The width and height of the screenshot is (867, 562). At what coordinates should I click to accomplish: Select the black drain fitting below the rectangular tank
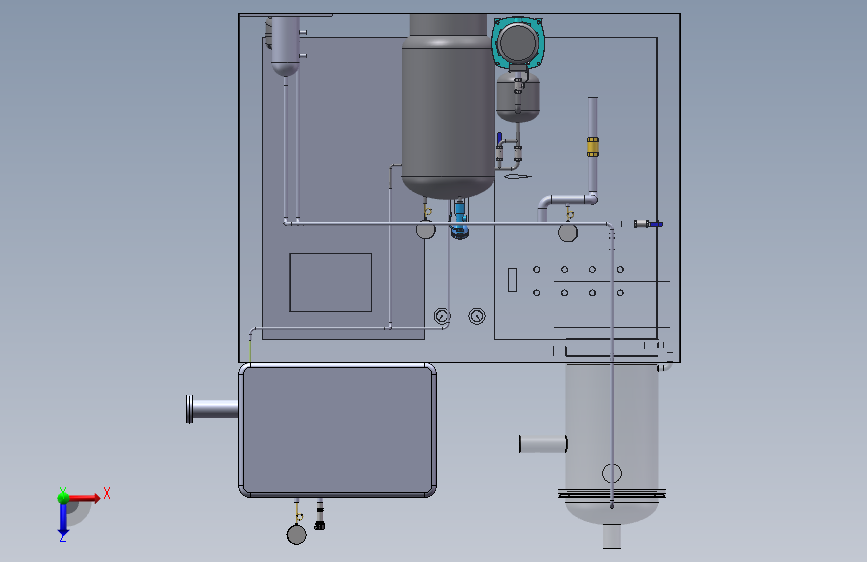[320, 516]
